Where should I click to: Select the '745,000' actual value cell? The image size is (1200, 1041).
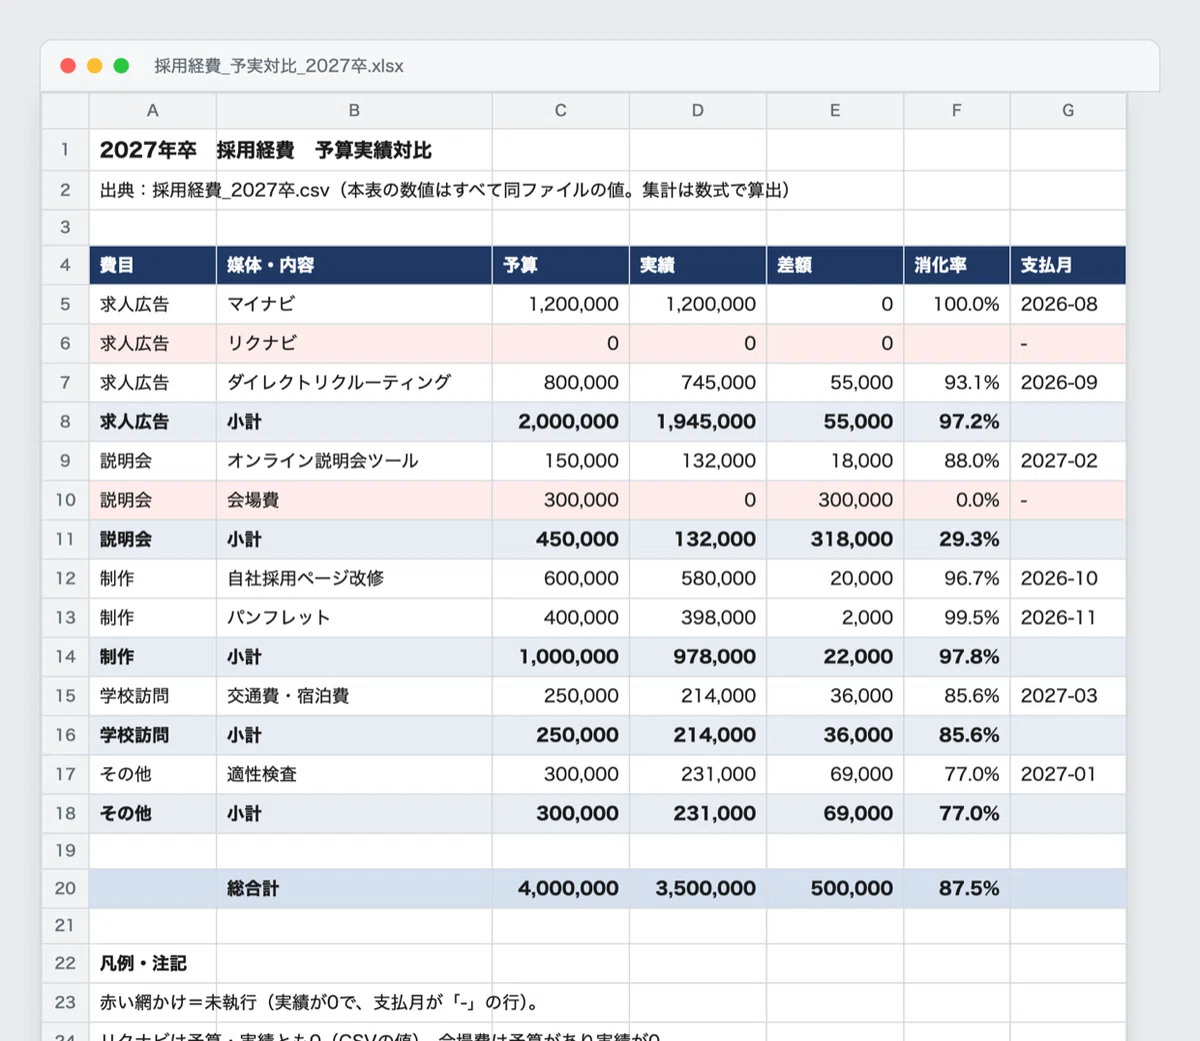click(698, 382)
